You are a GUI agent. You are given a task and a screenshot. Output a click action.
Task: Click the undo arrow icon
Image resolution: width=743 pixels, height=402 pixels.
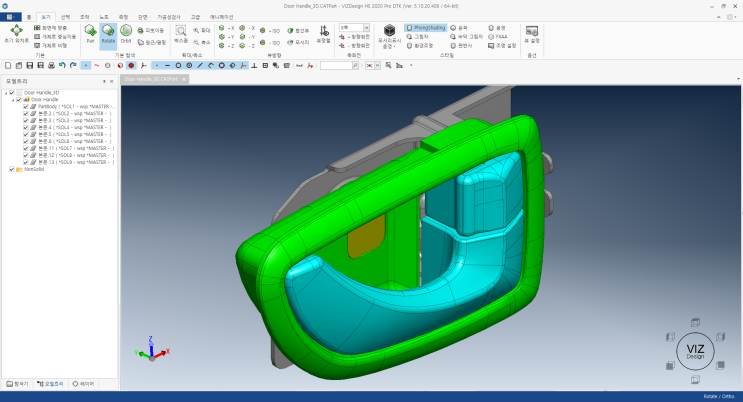click(62, 65)
